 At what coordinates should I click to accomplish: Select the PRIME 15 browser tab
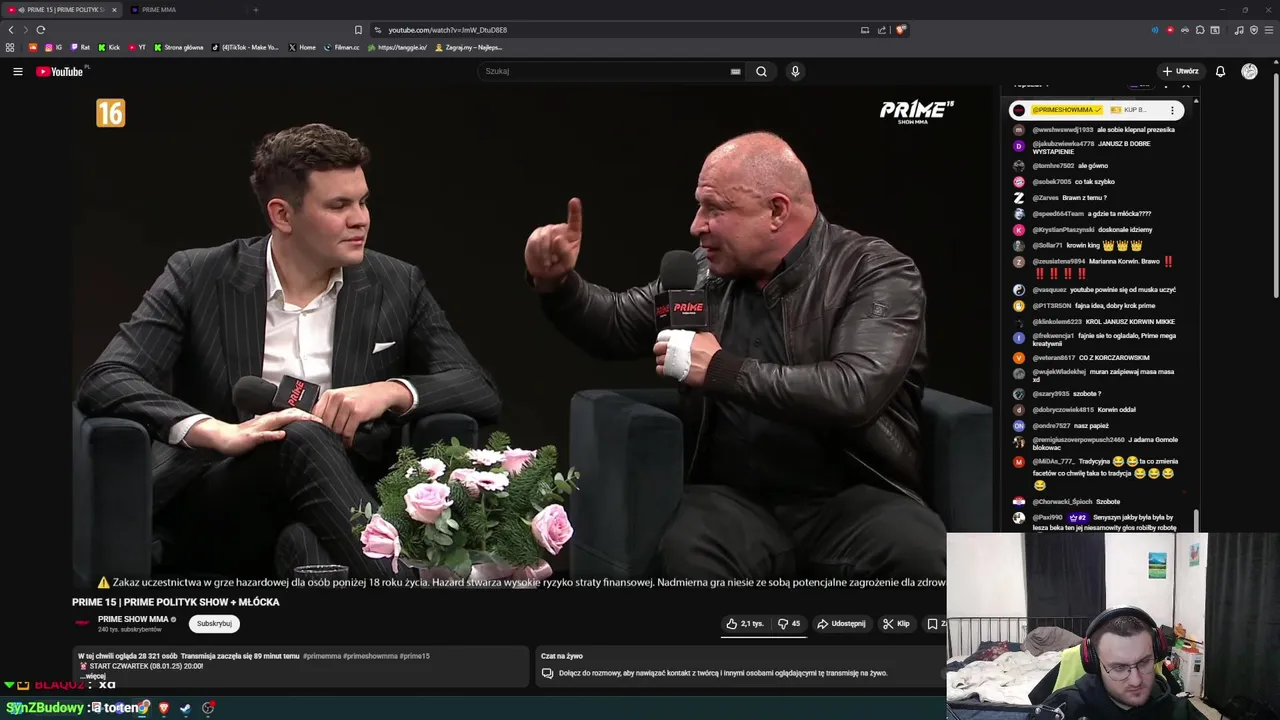(62, 10)
